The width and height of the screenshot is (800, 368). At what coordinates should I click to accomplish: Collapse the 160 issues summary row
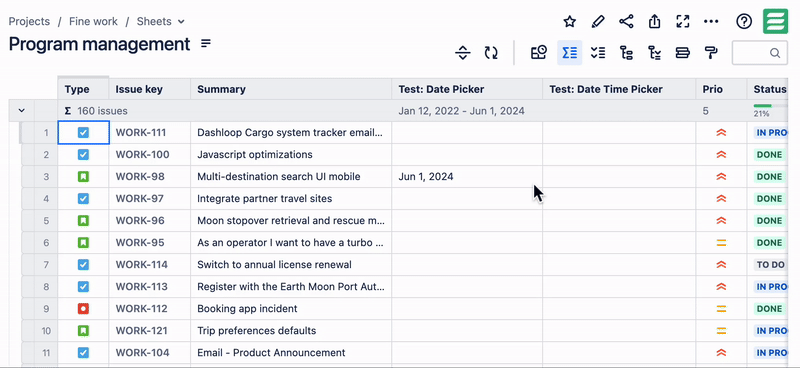click(21, 111)
